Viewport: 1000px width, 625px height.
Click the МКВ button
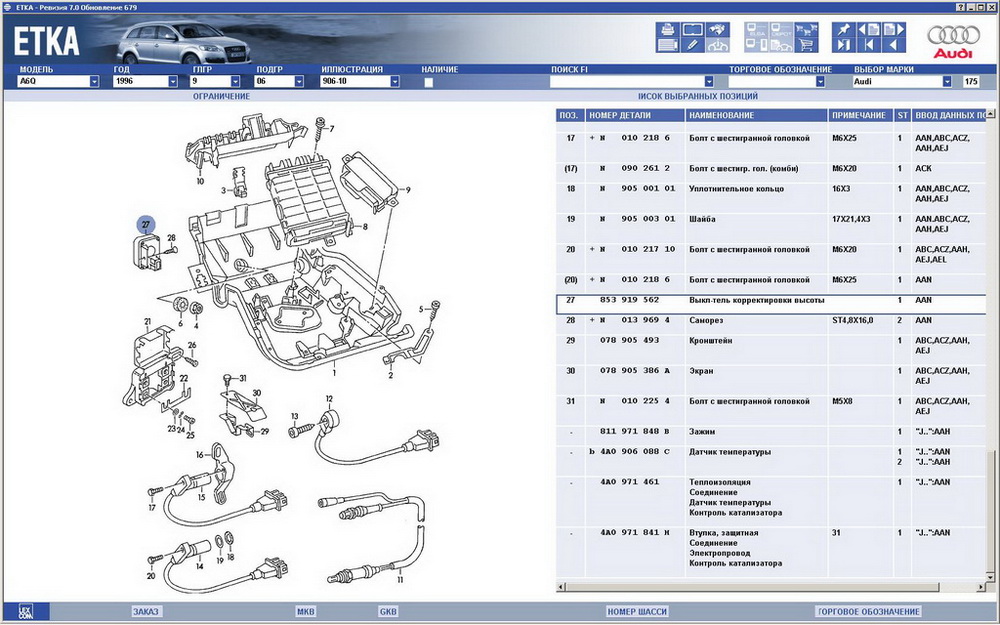point(305,612)
